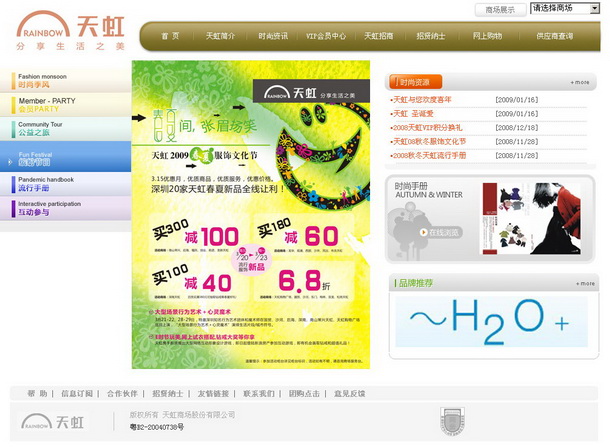Click +more in 品牌推荐 panel
The image size is (610, 448).
tap(585, 284)
